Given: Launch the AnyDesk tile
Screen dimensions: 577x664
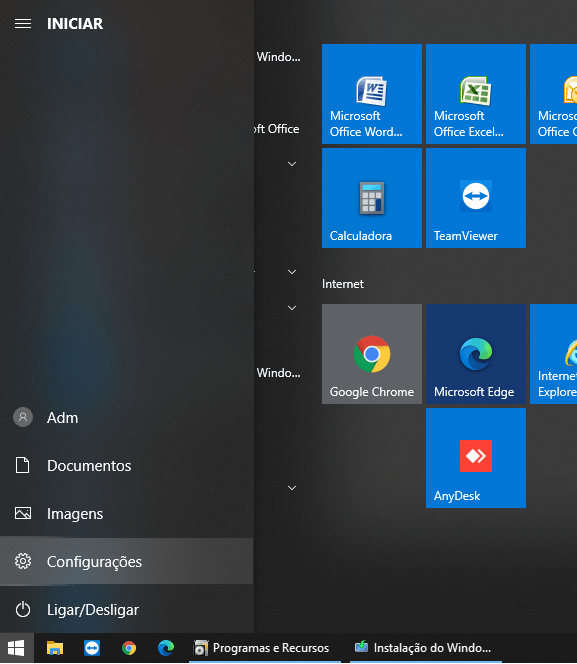Looking at the screenshot, I should (x=476, y=458).
